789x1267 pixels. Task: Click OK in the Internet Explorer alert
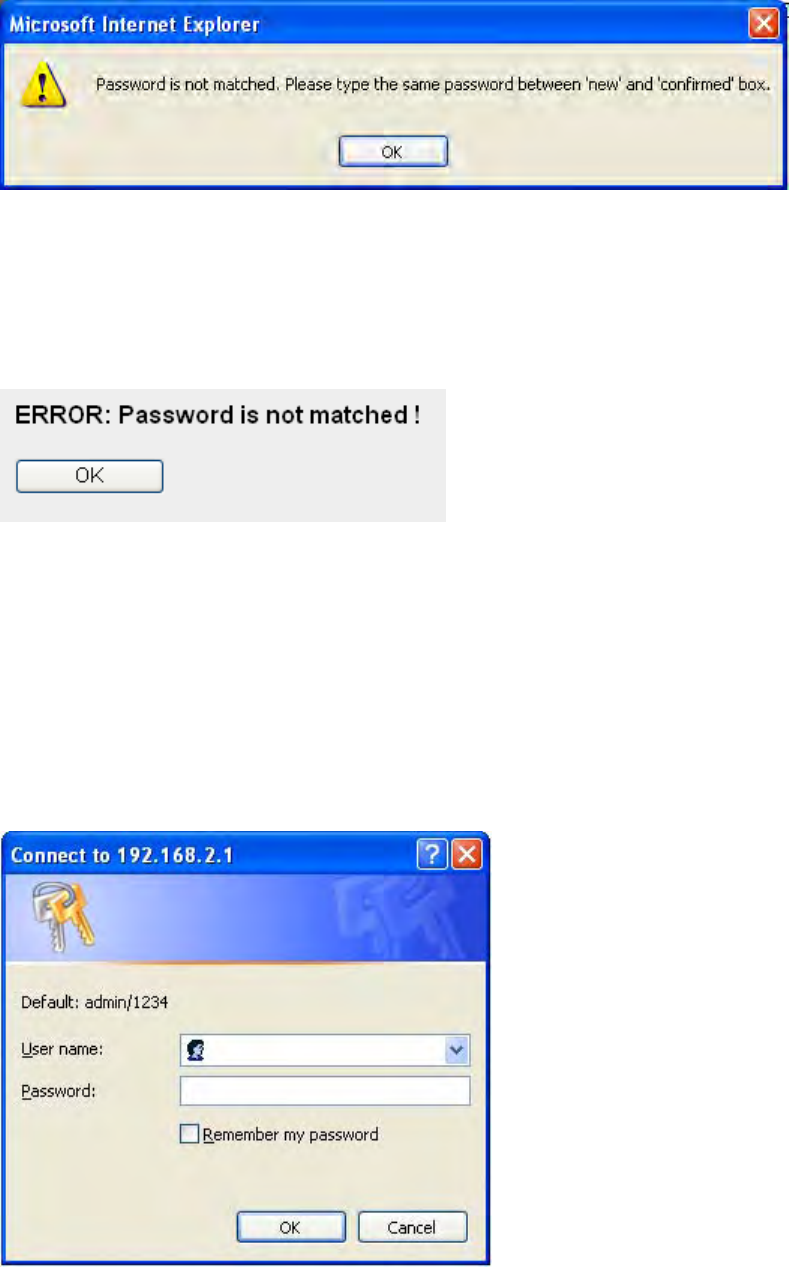click(x=394, y=152)
